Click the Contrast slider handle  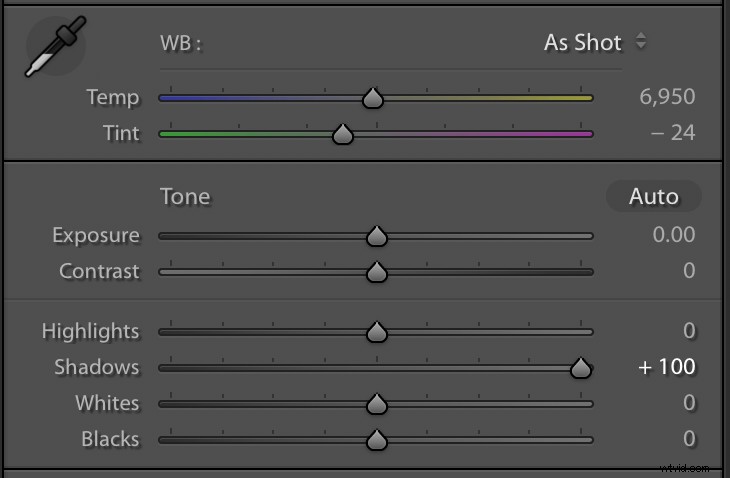377,272
